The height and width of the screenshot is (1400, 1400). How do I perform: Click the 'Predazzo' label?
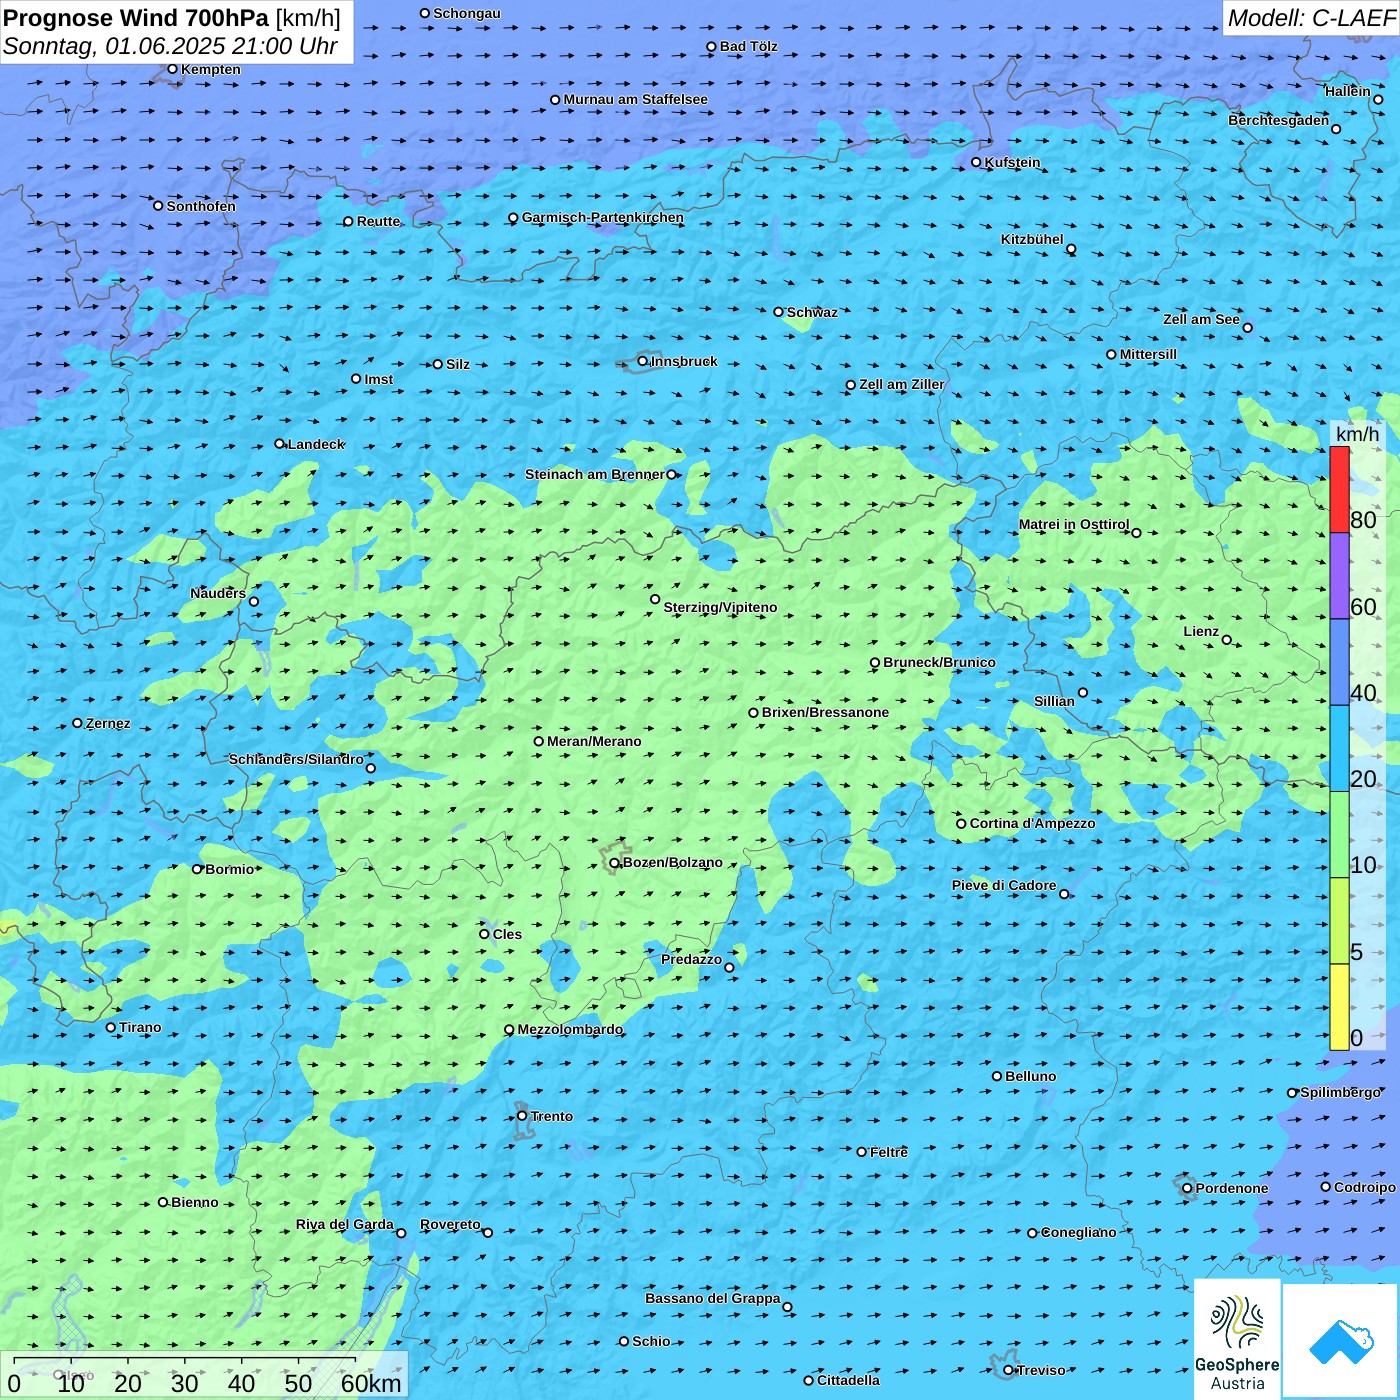click(x=691, y=959)
